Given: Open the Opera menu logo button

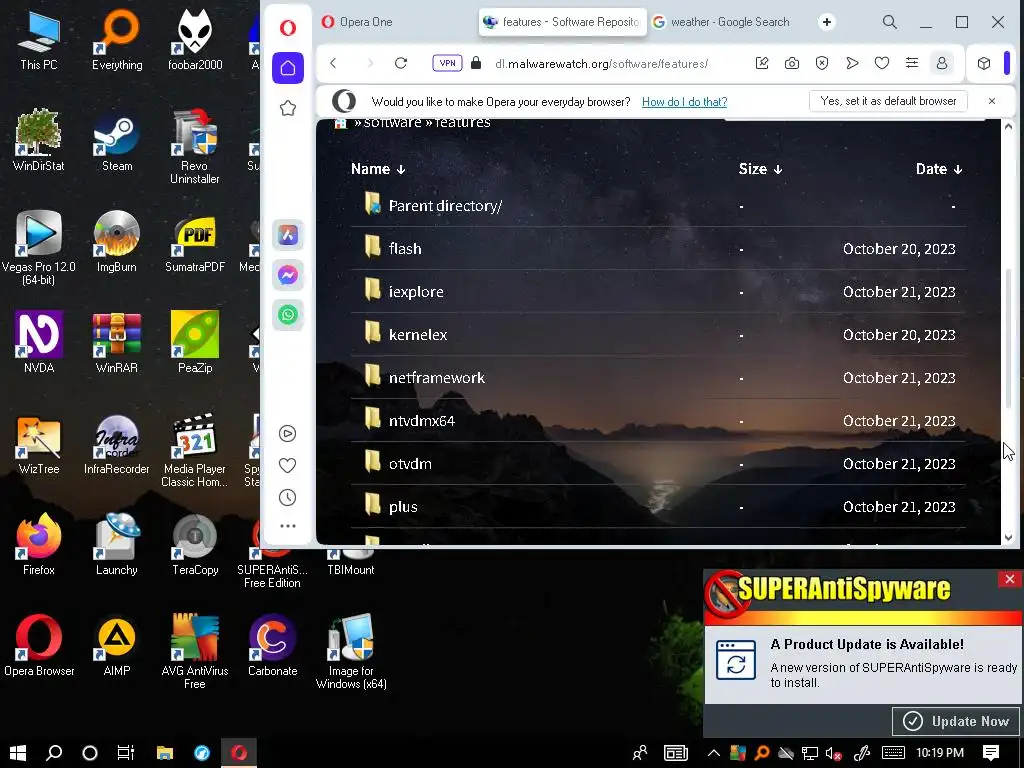Looking at the screenshot, I should 288,27.
